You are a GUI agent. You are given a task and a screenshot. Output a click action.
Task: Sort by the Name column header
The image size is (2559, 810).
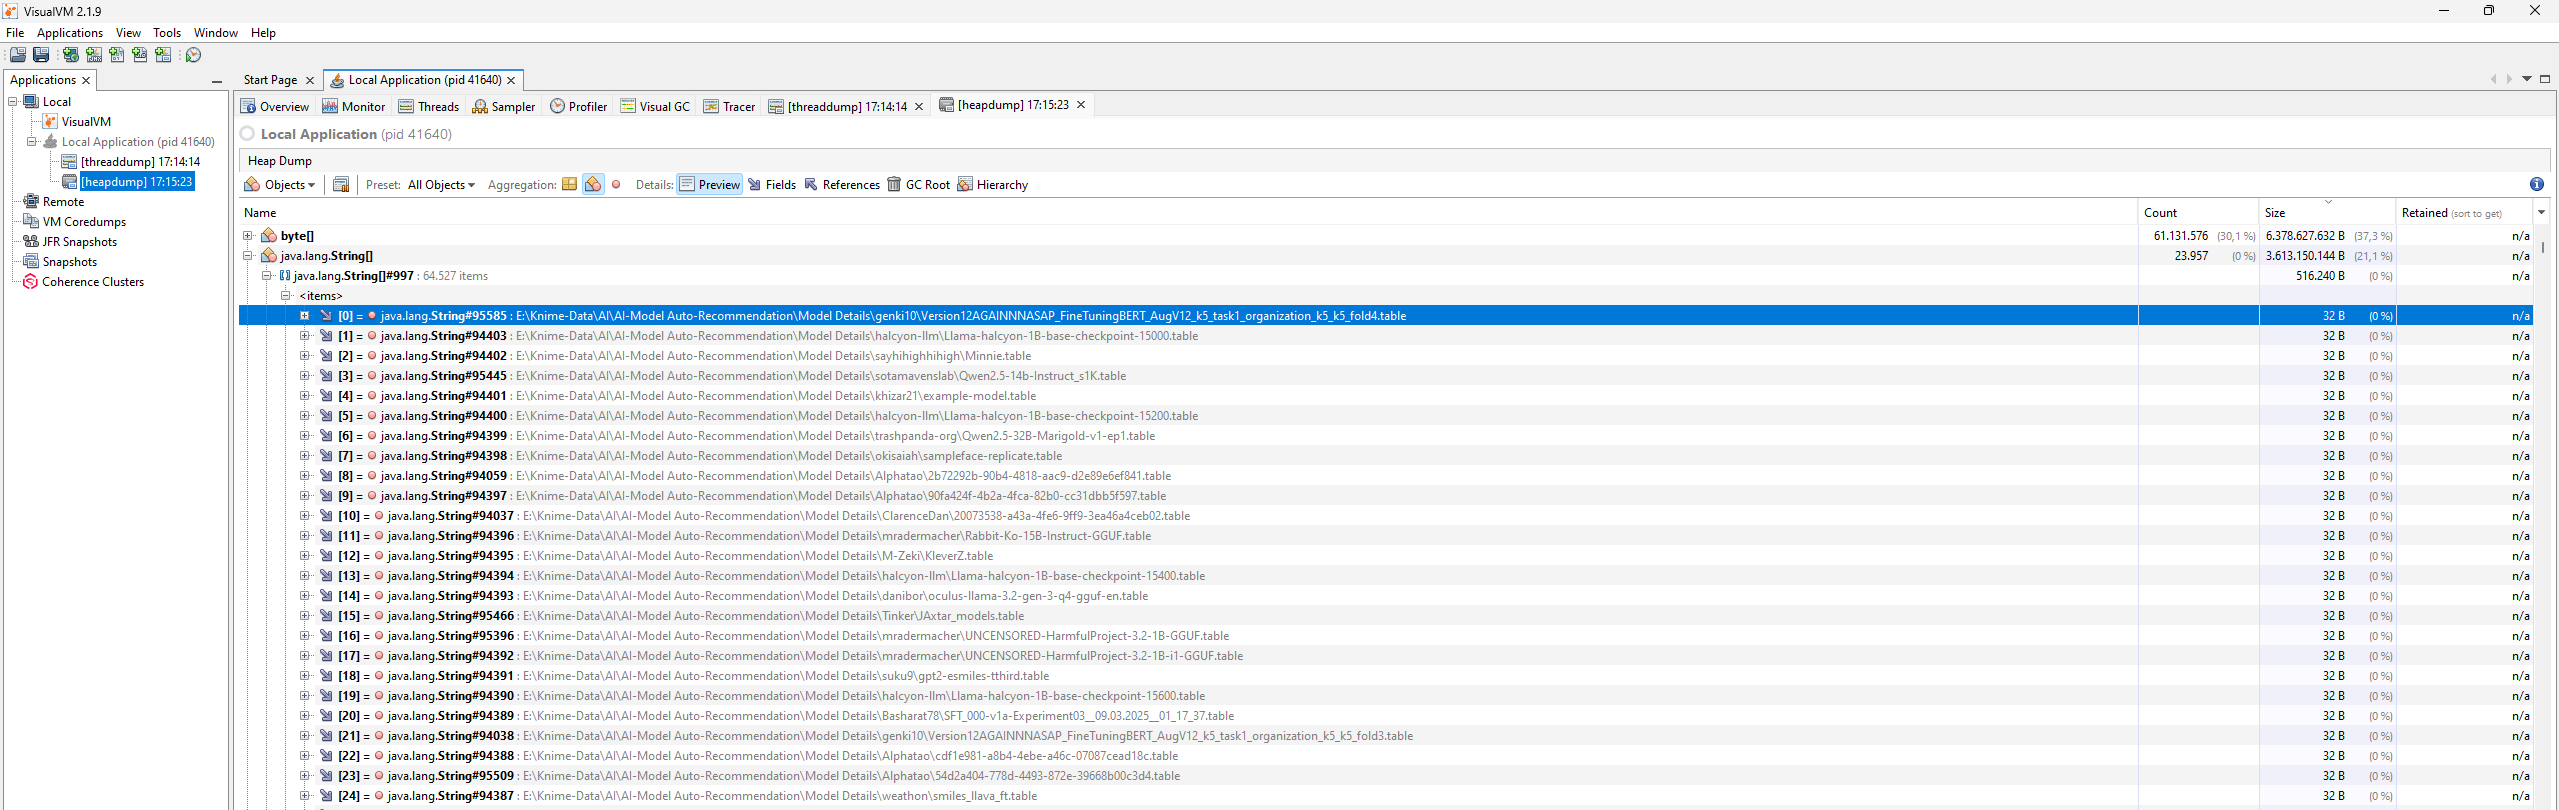(1188, 212)
